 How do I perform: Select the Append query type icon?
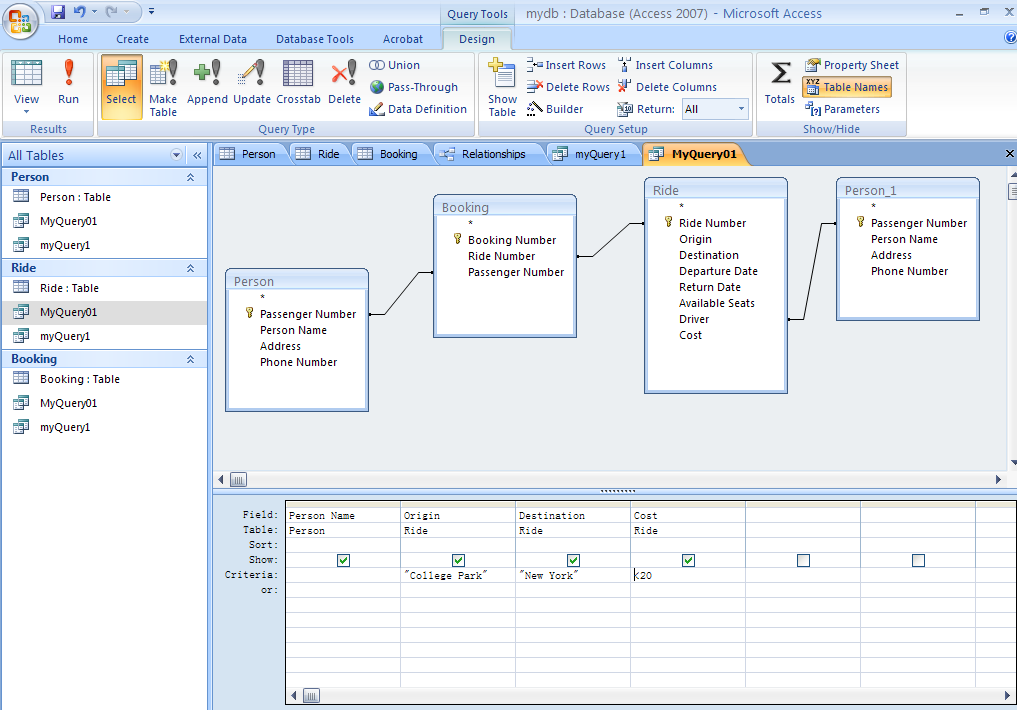207,86
